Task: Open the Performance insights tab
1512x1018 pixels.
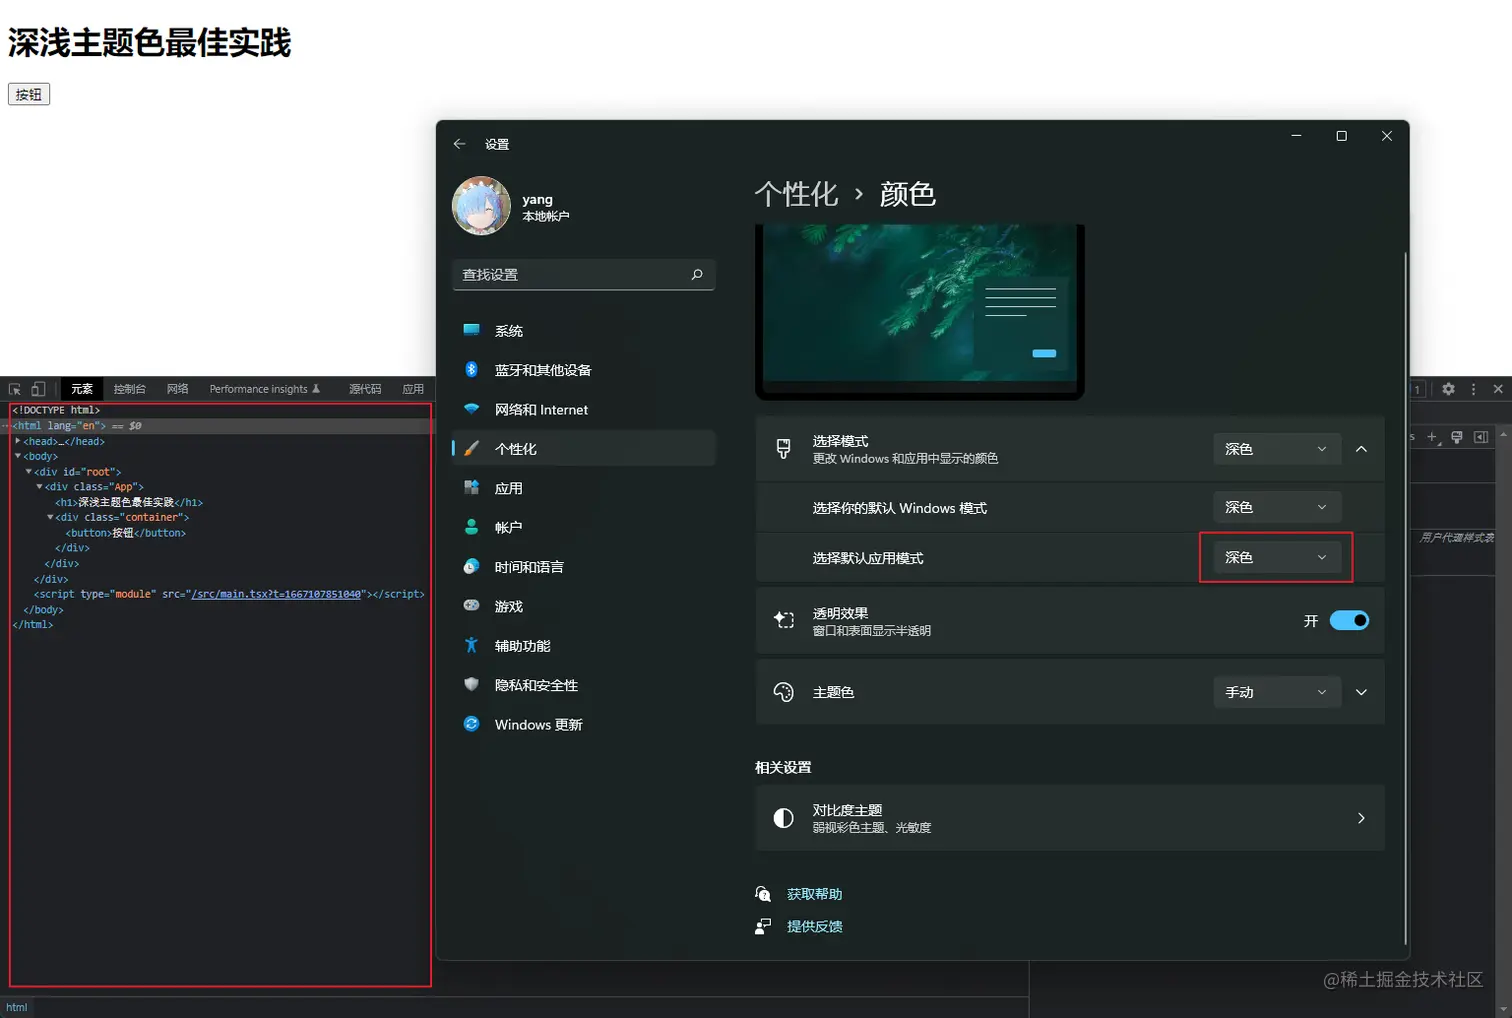Action: click(265, 389)
